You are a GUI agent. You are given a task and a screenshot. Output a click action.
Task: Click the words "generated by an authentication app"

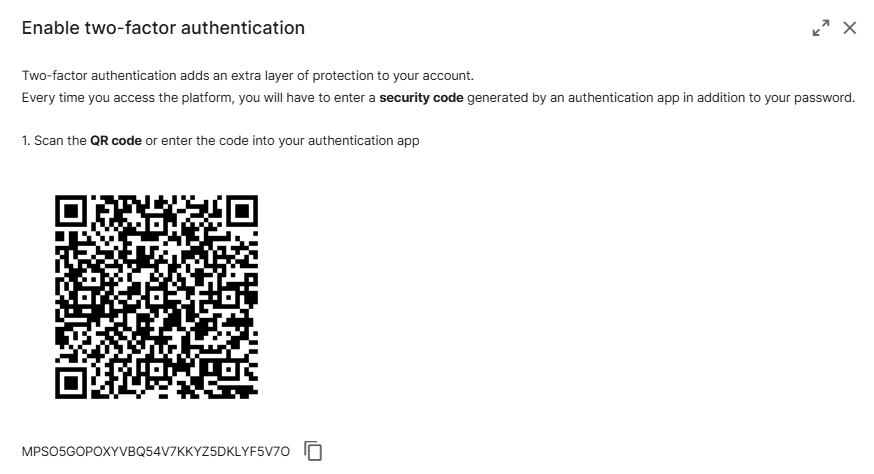click(578, 98)
